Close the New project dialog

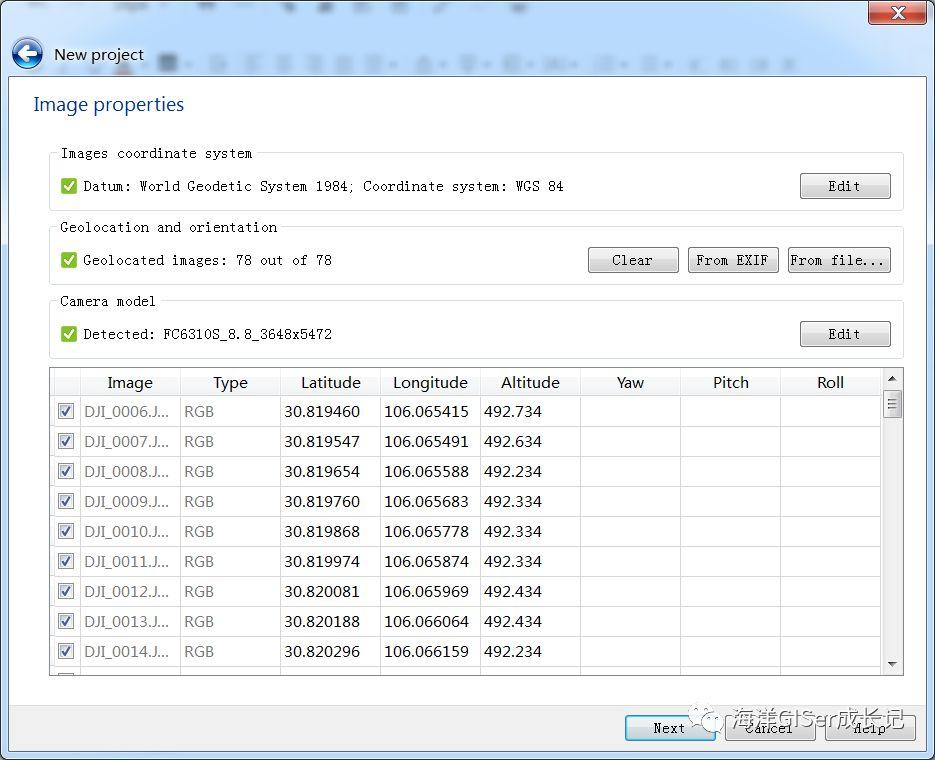click(897, 13)
